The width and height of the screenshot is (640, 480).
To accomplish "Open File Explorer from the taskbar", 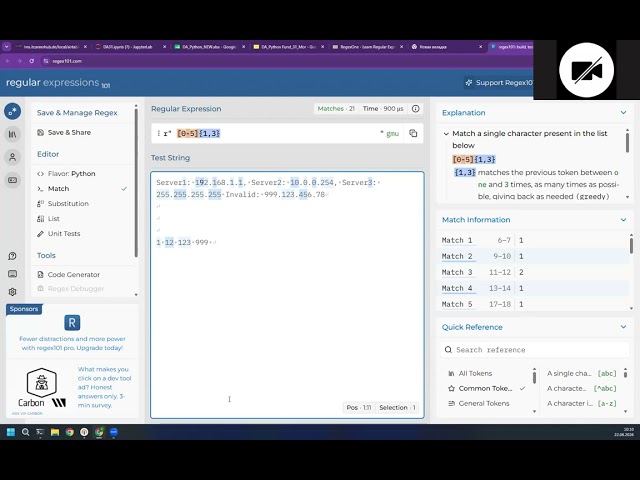I will tap(55, 432).
